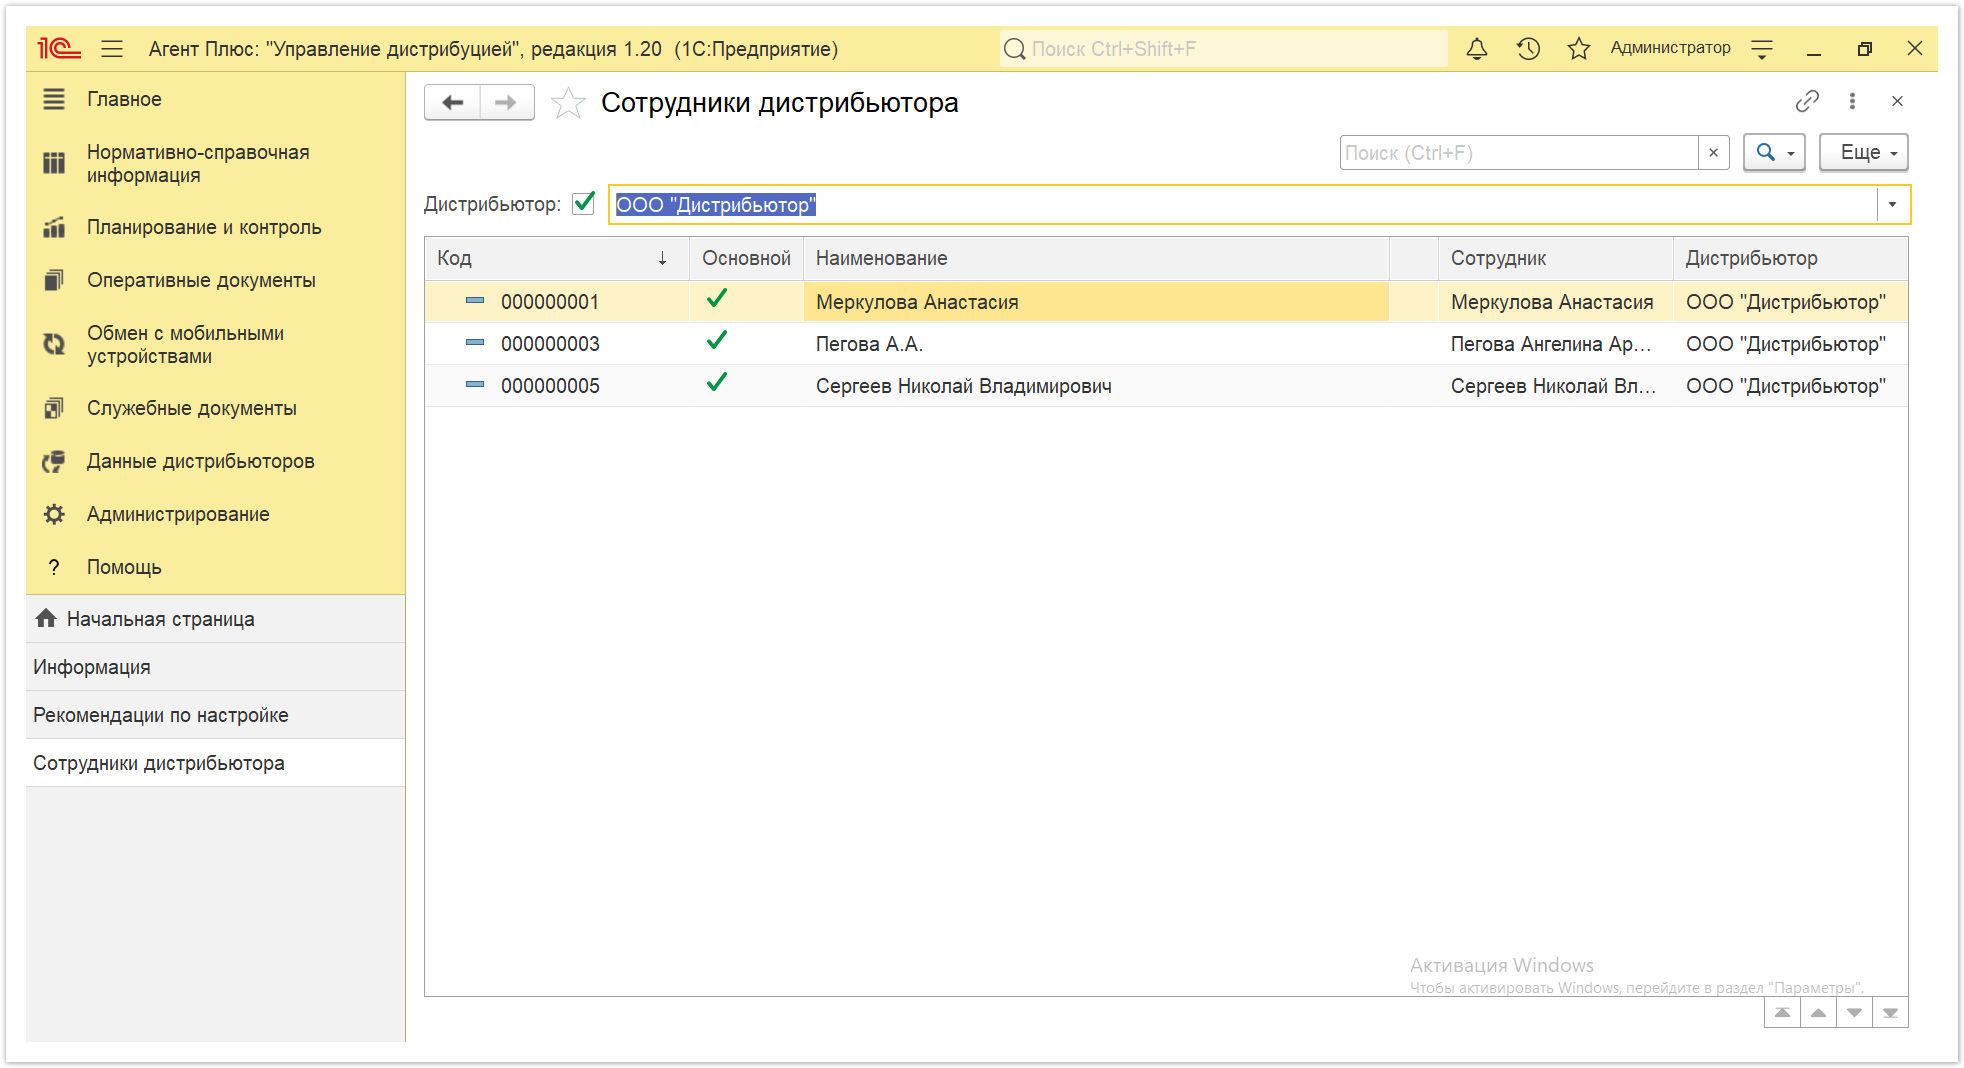1964x1068 pixels.
Task: Open service settings menu beside Администратор
Action: [1762, 48]
